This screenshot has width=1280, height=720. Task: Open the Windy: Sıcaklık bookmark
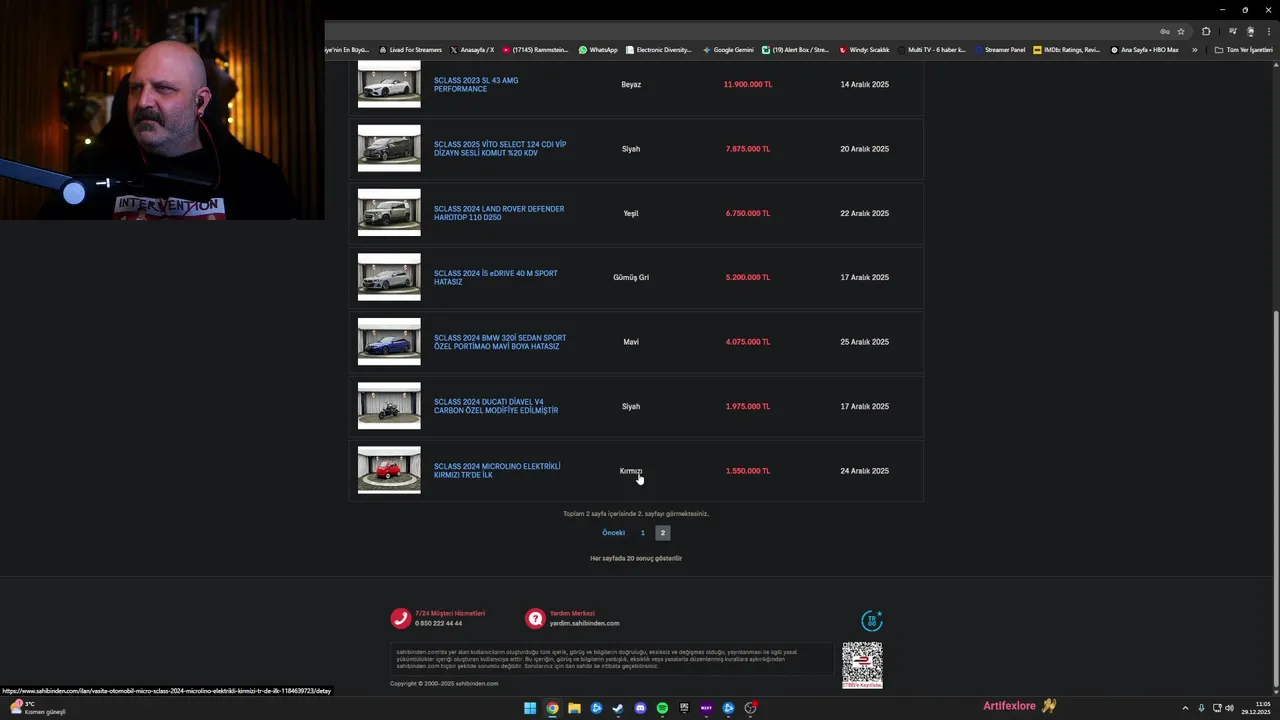pos(864,50)
